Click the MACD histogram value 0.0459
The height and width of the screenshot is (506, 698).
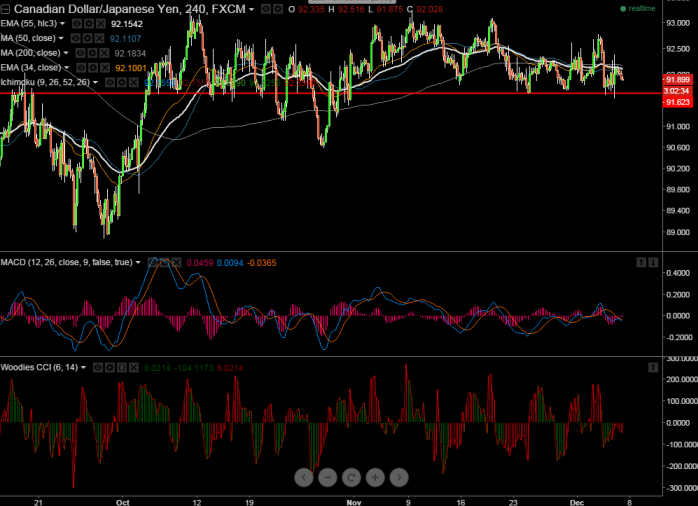pyautogui.click(x=200, y=263)
